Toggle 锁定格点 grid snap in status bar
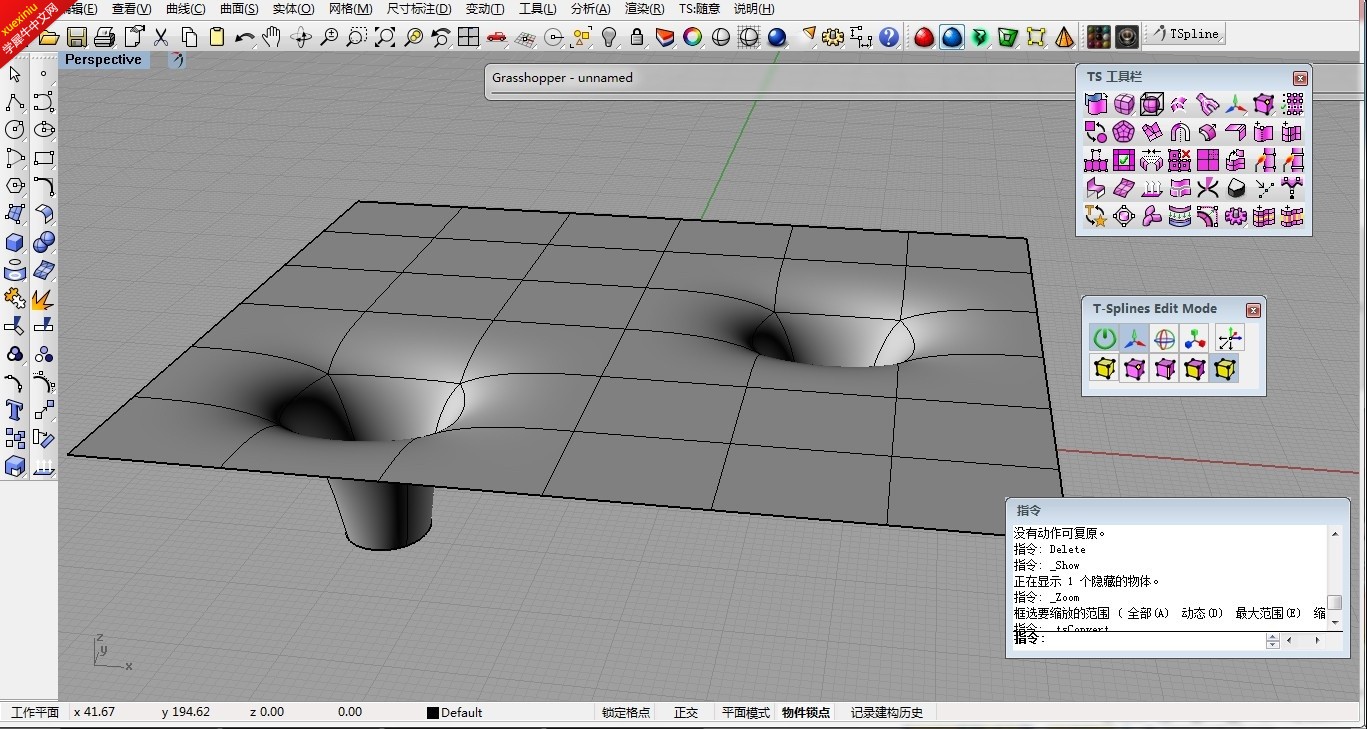Screen dimensions: 1367x729 click(626, 713)
